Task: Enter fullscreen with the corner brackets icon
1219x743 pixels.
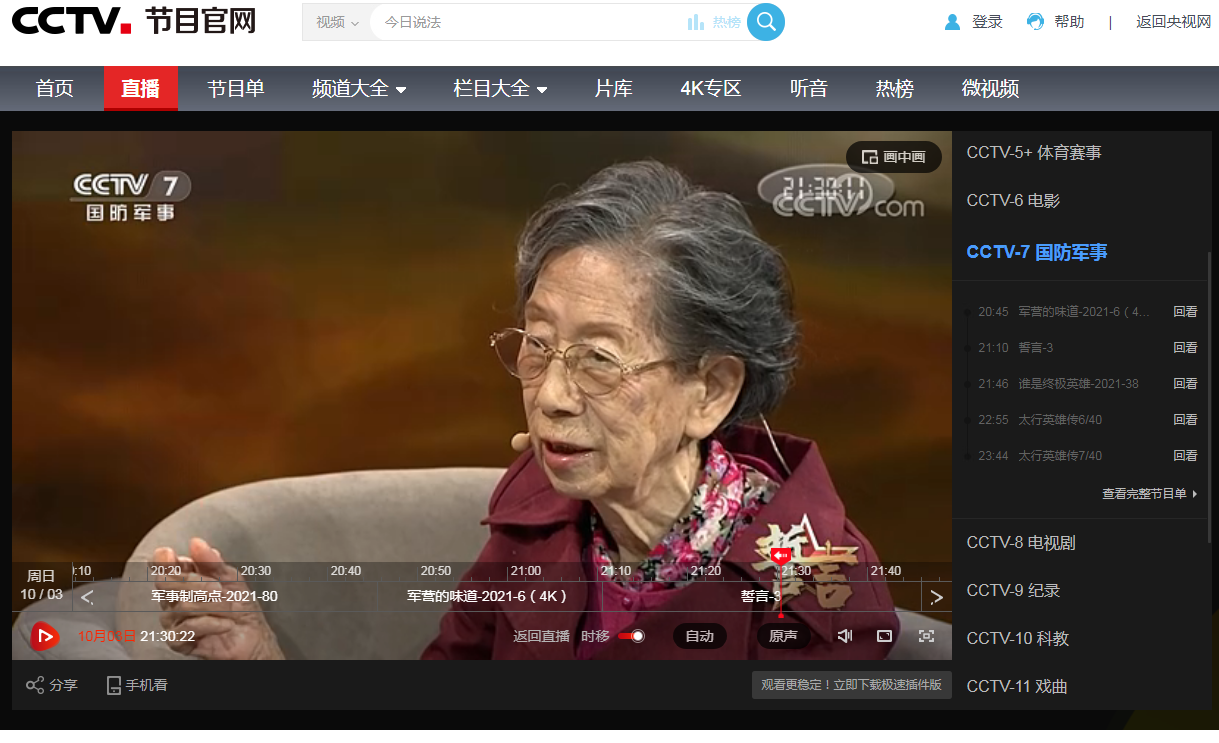Action: (x=926, y=636)
